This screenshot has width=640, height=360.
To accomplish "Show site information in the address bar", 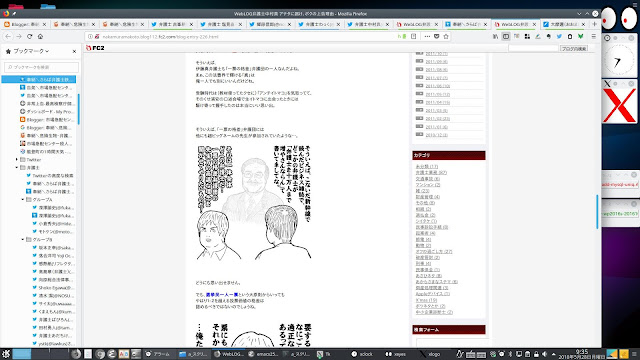I will coord(91,36).
